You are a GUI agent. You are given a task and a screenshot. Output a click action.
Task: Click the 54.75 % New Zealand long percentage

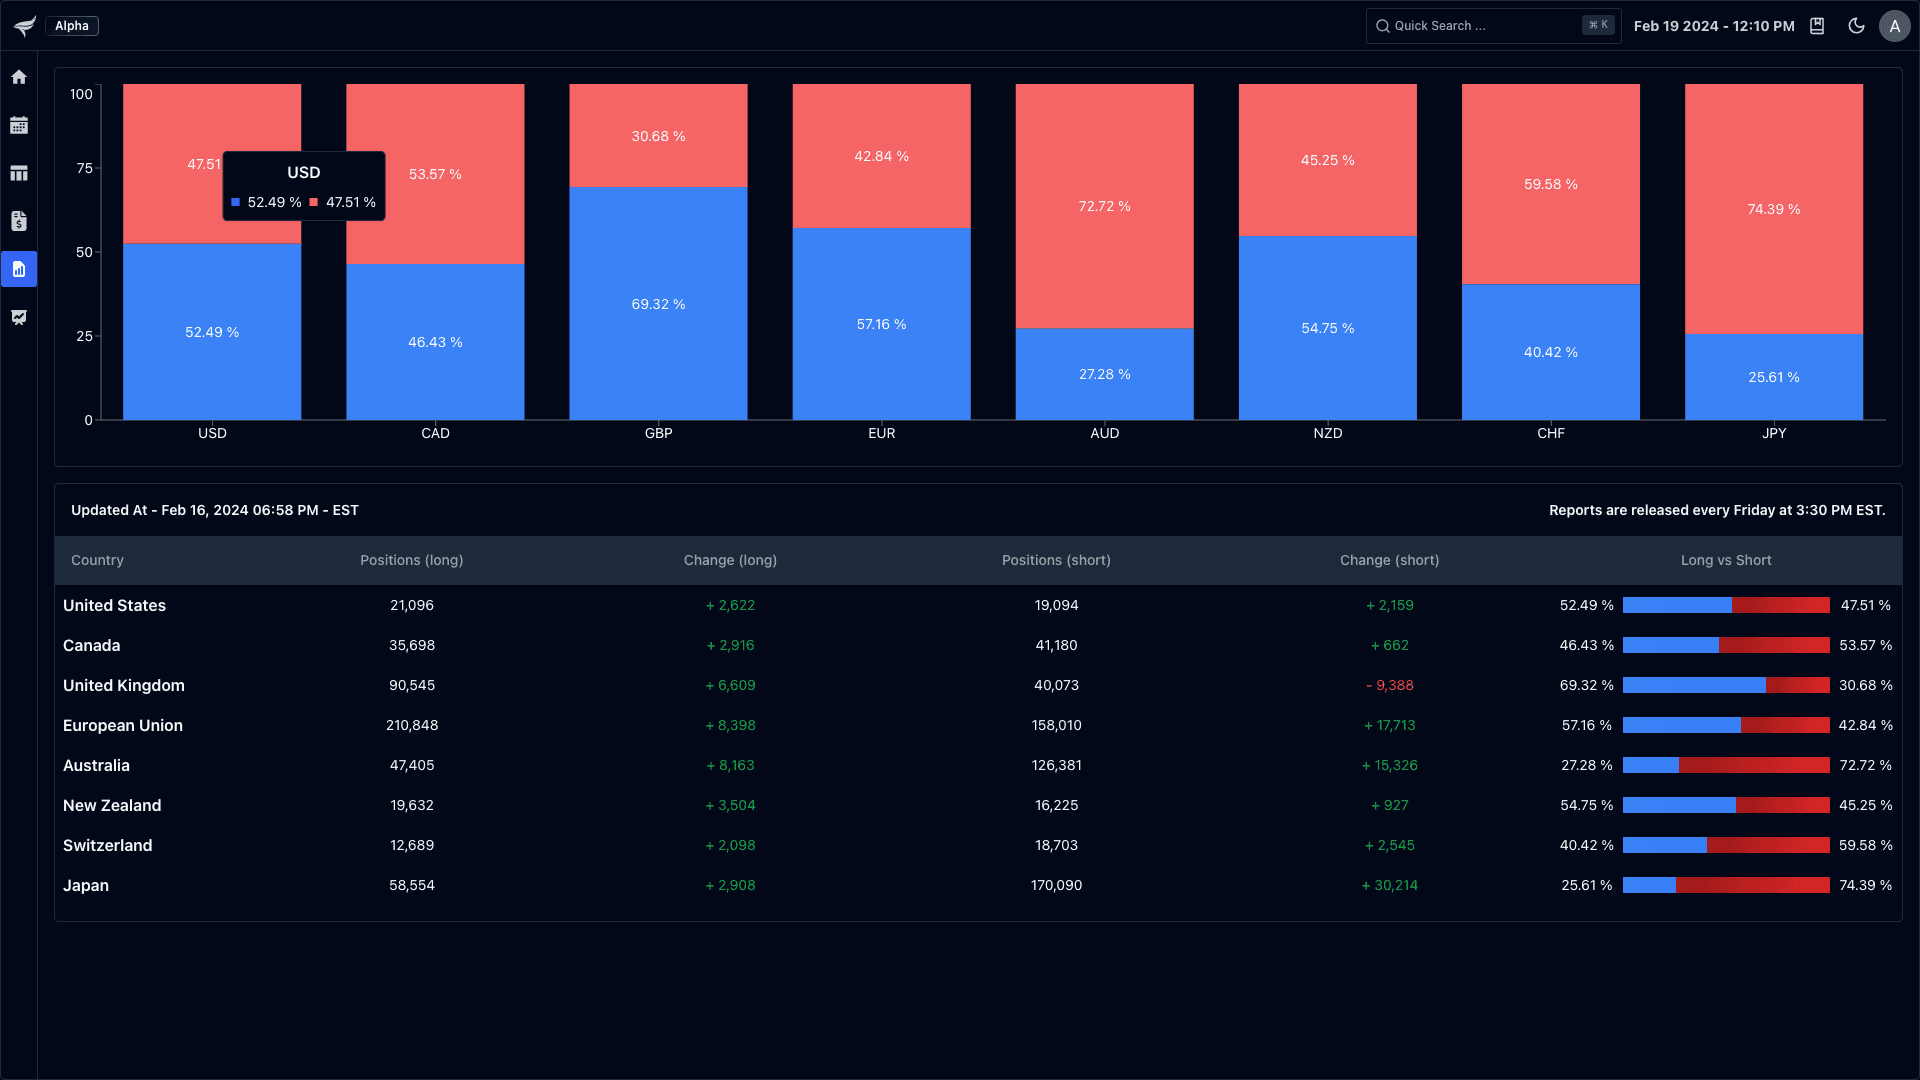point(1586,805)
